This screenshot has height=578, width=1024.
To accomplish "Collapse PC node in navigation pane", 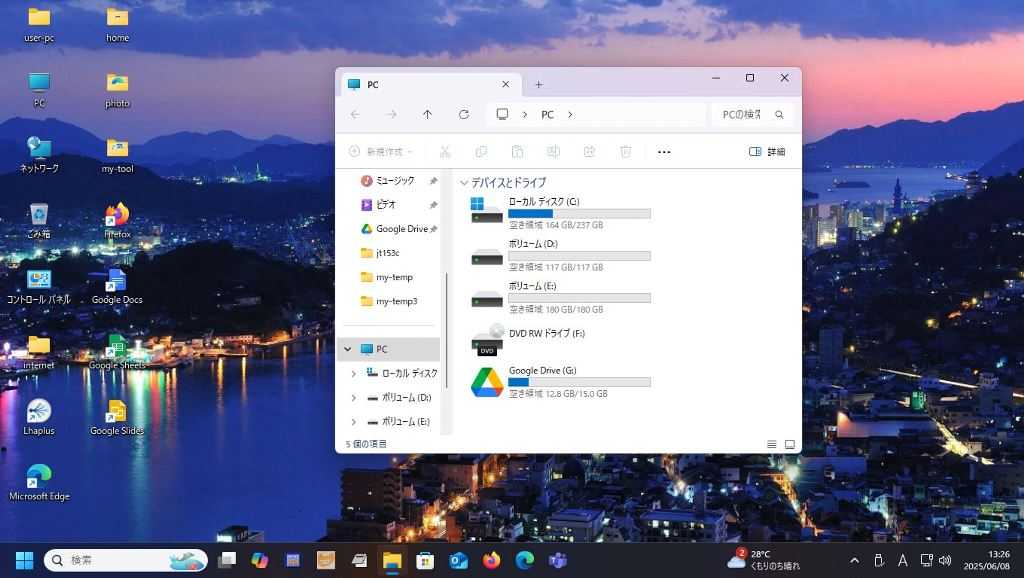I will [x=348, y=349].
